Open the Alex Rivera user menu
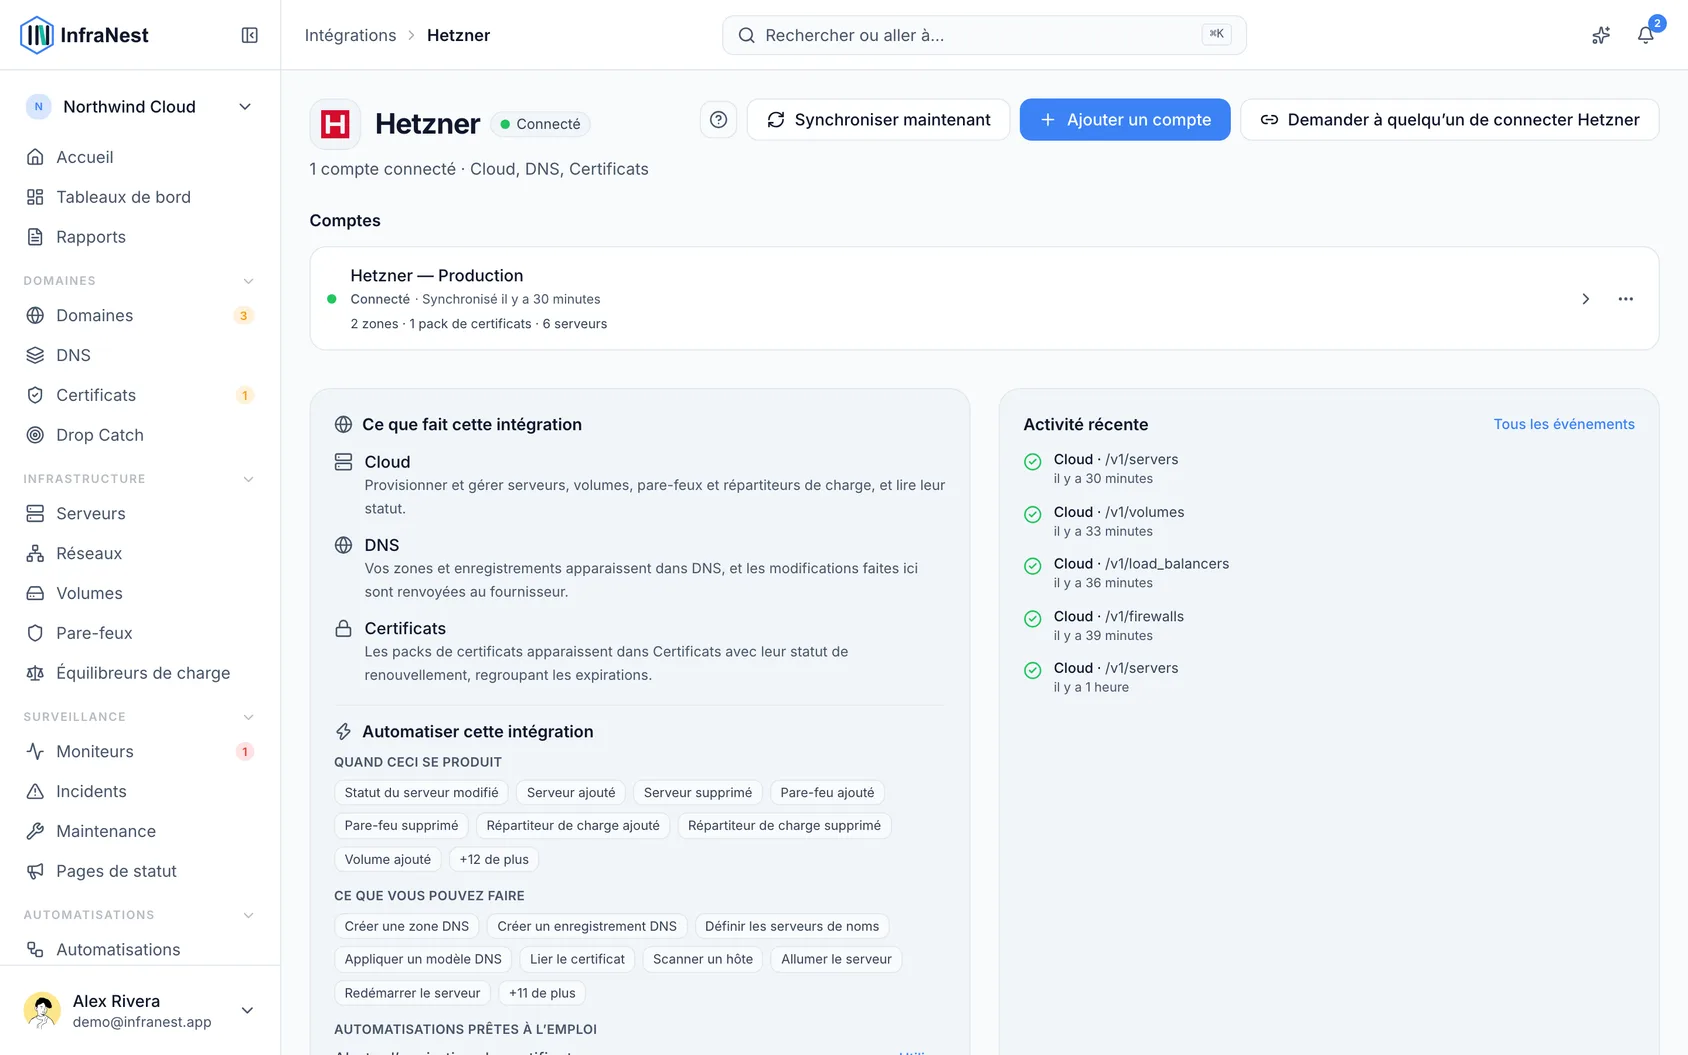Viewport: 1688px width, 1055px height. (x=140, y=1010)
